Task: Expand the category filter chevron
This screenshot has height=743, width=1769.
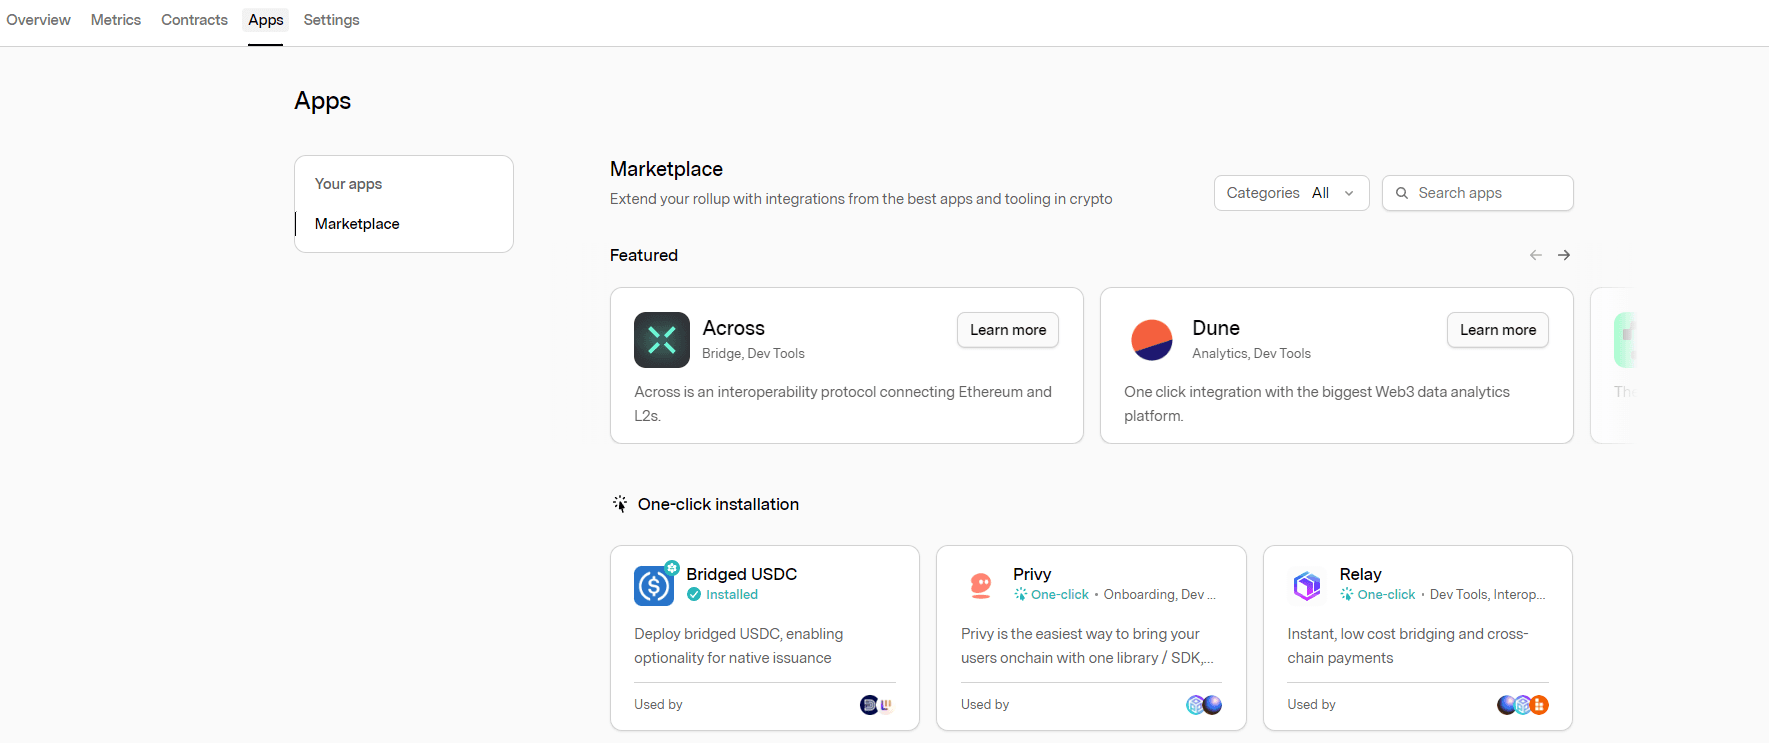Action: point(1348,193)
